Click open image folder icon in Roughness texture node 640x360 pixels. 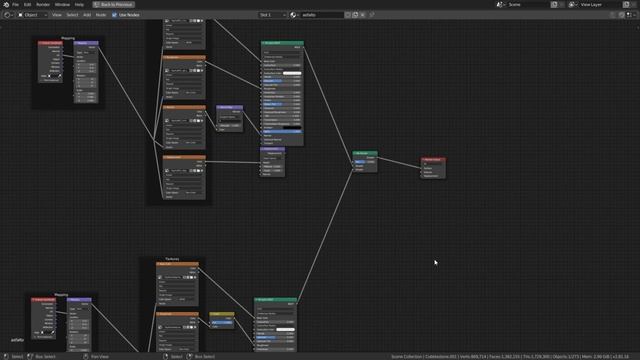click(198, 71)
